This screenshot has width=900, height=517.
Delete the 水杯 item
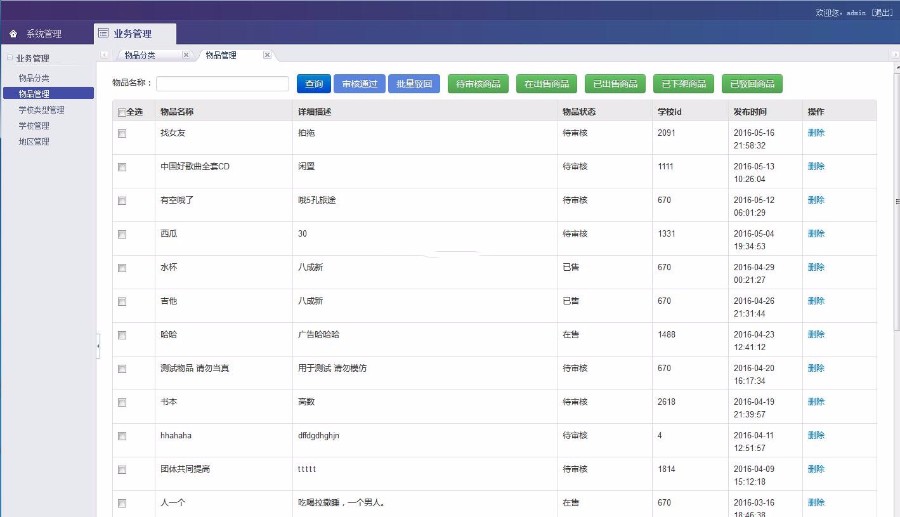pos(816,267)
